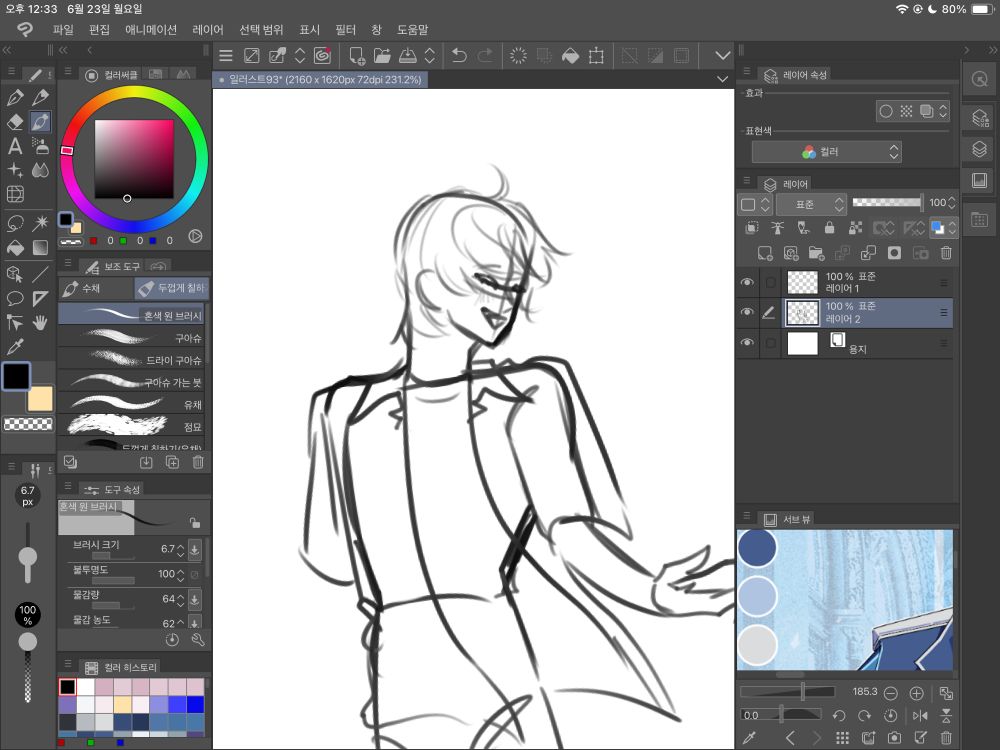This screenshot has width=1000, height=750.
Task: Toggle visibility of 용지 layer
Action: [x=747, y=342]
